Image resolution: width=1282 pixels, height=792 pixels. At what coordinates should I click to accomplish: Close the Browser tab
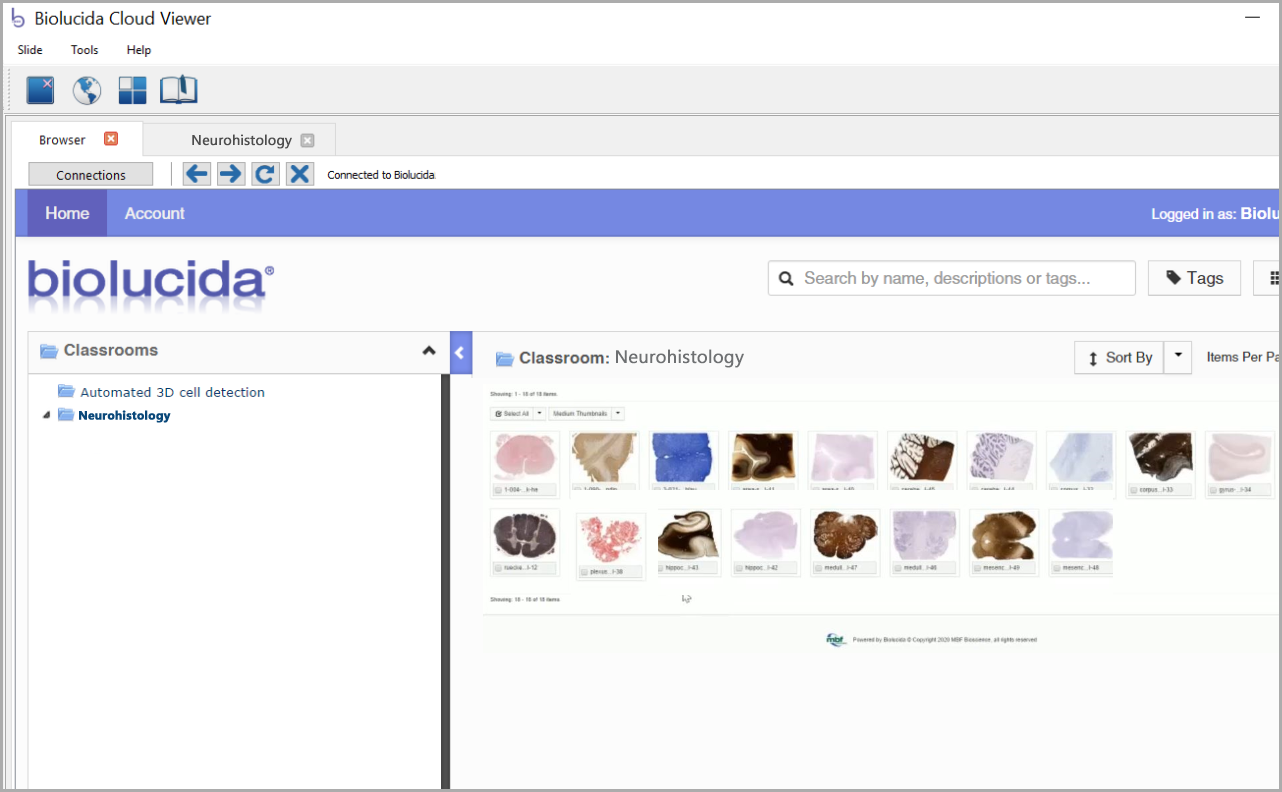pos(111,139)
